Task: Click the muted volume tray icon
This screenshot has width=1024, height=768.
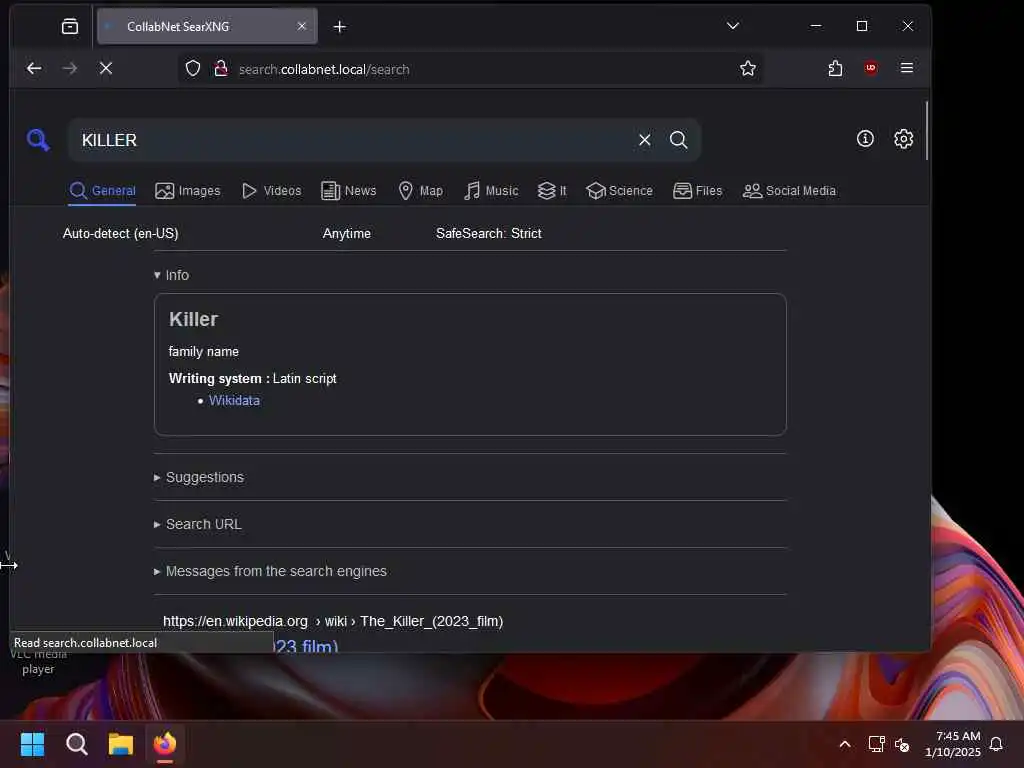Action: (902, 744)
